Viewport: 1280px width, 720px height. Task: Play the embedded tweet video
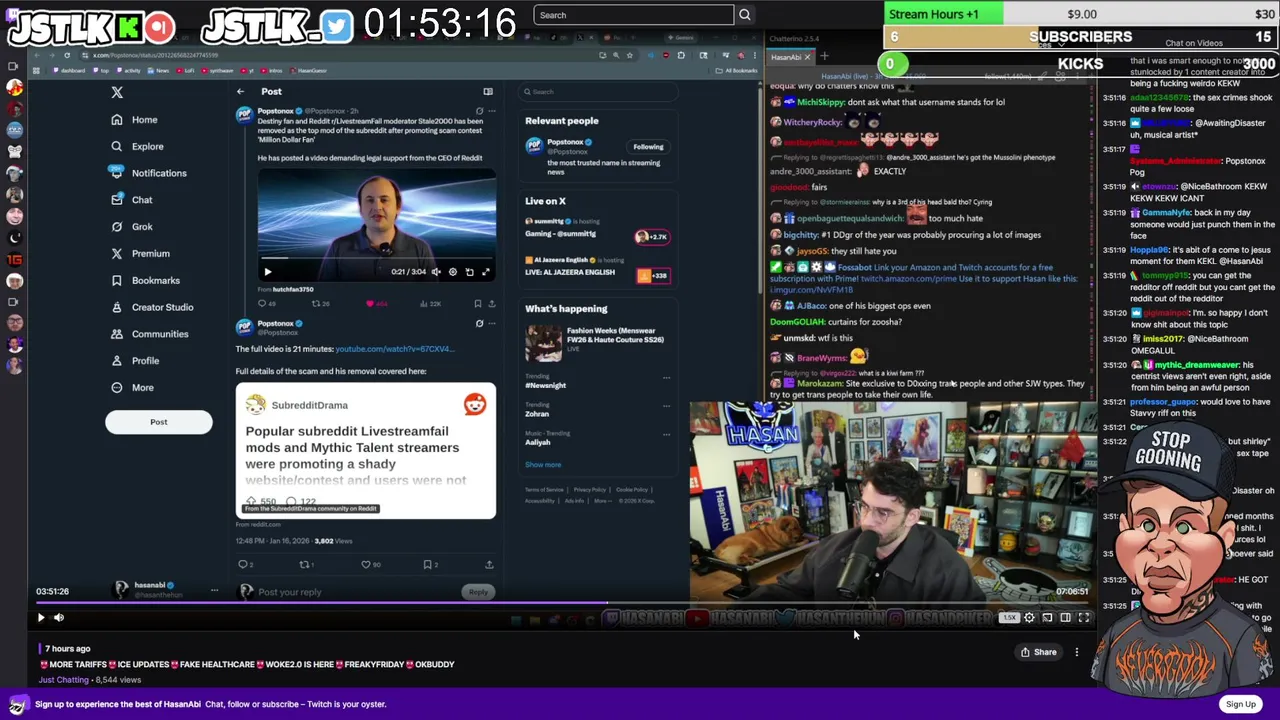click(267, 272)
